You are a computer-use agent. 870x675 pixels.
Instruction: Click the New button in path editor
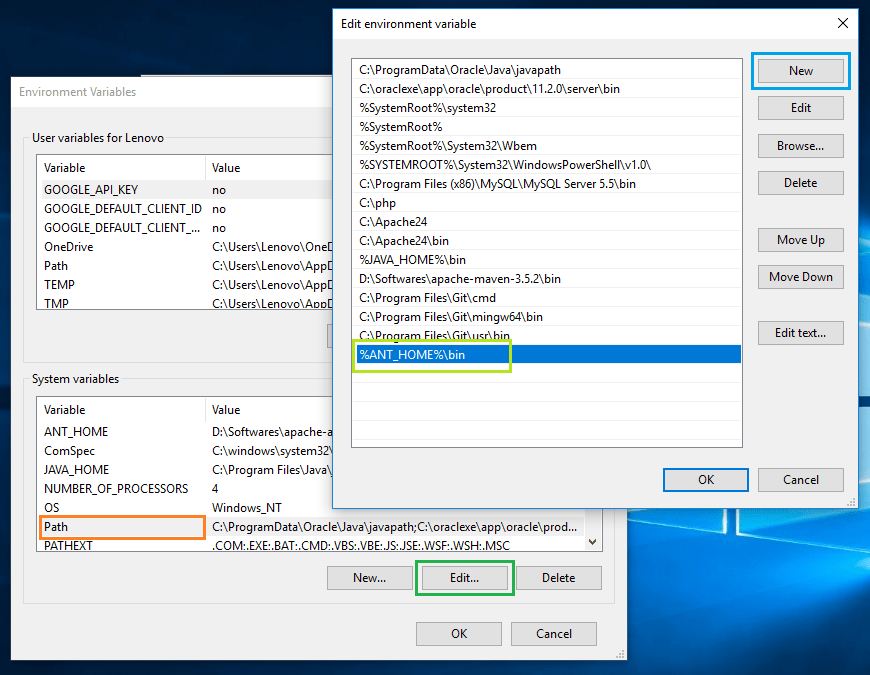(x=800, y=71)
